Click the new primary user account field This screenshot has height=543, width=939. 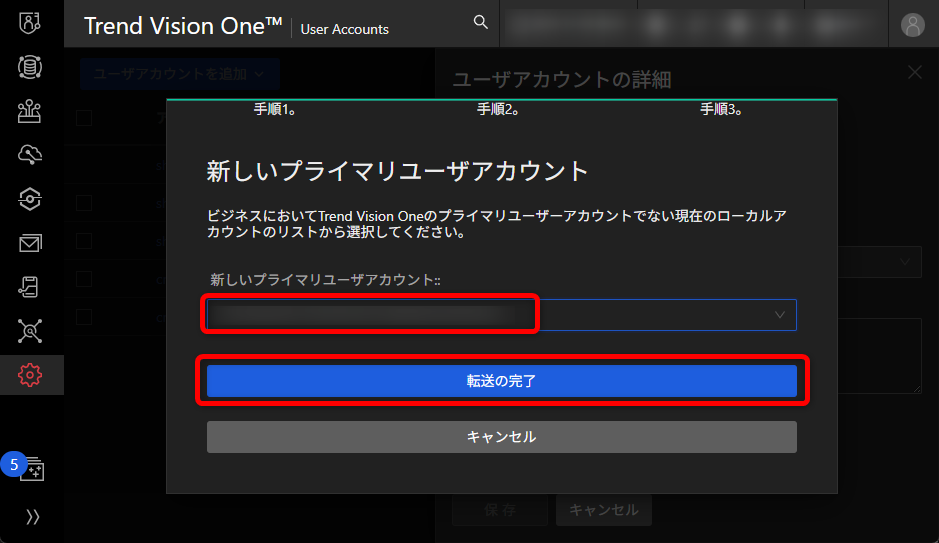pos(502,315)
